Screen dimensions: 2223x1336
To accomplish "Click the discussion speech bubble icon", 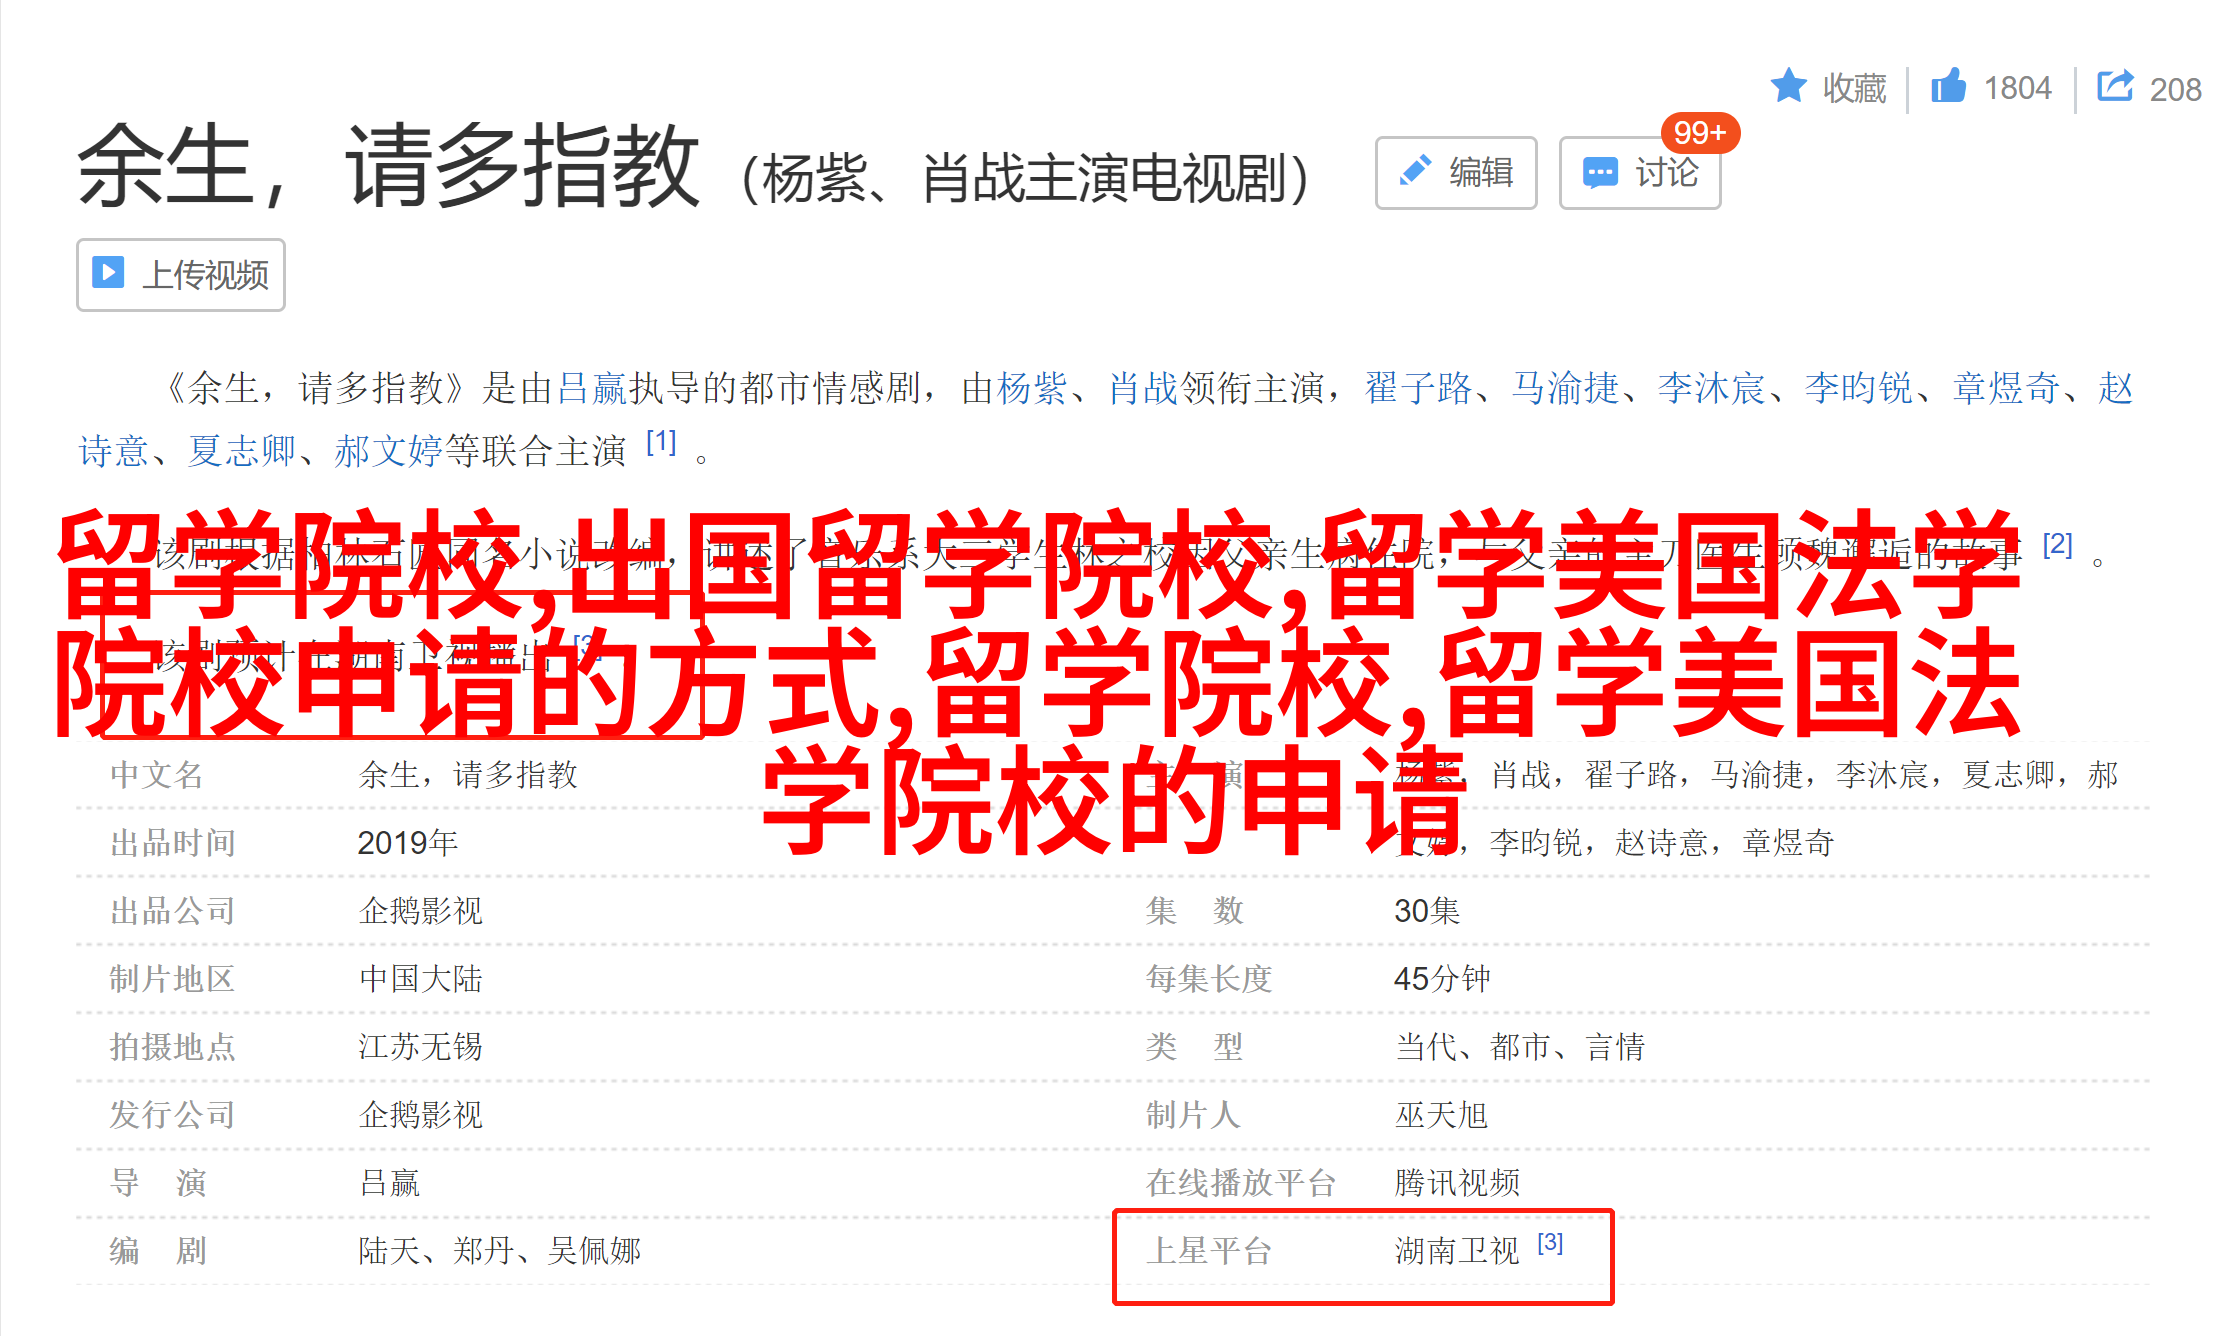I will (x=1600, y=173).
